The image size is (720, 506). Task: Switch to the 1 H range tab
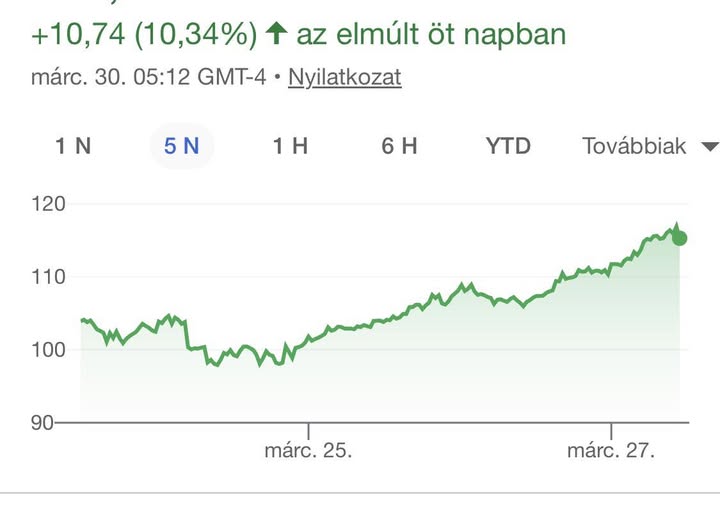pos(290,146)
